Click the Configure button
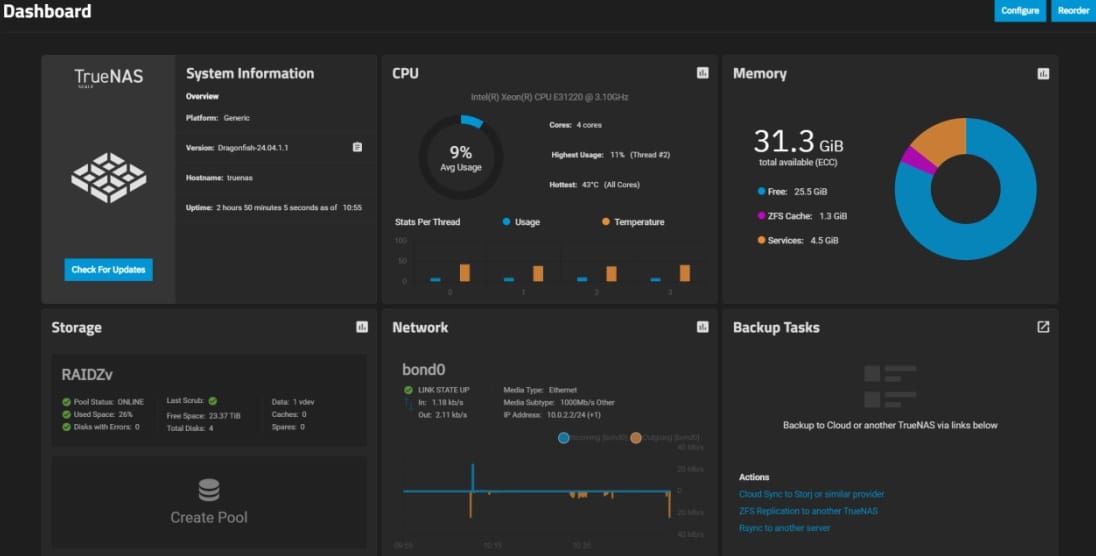 (x=1020, y=11)
